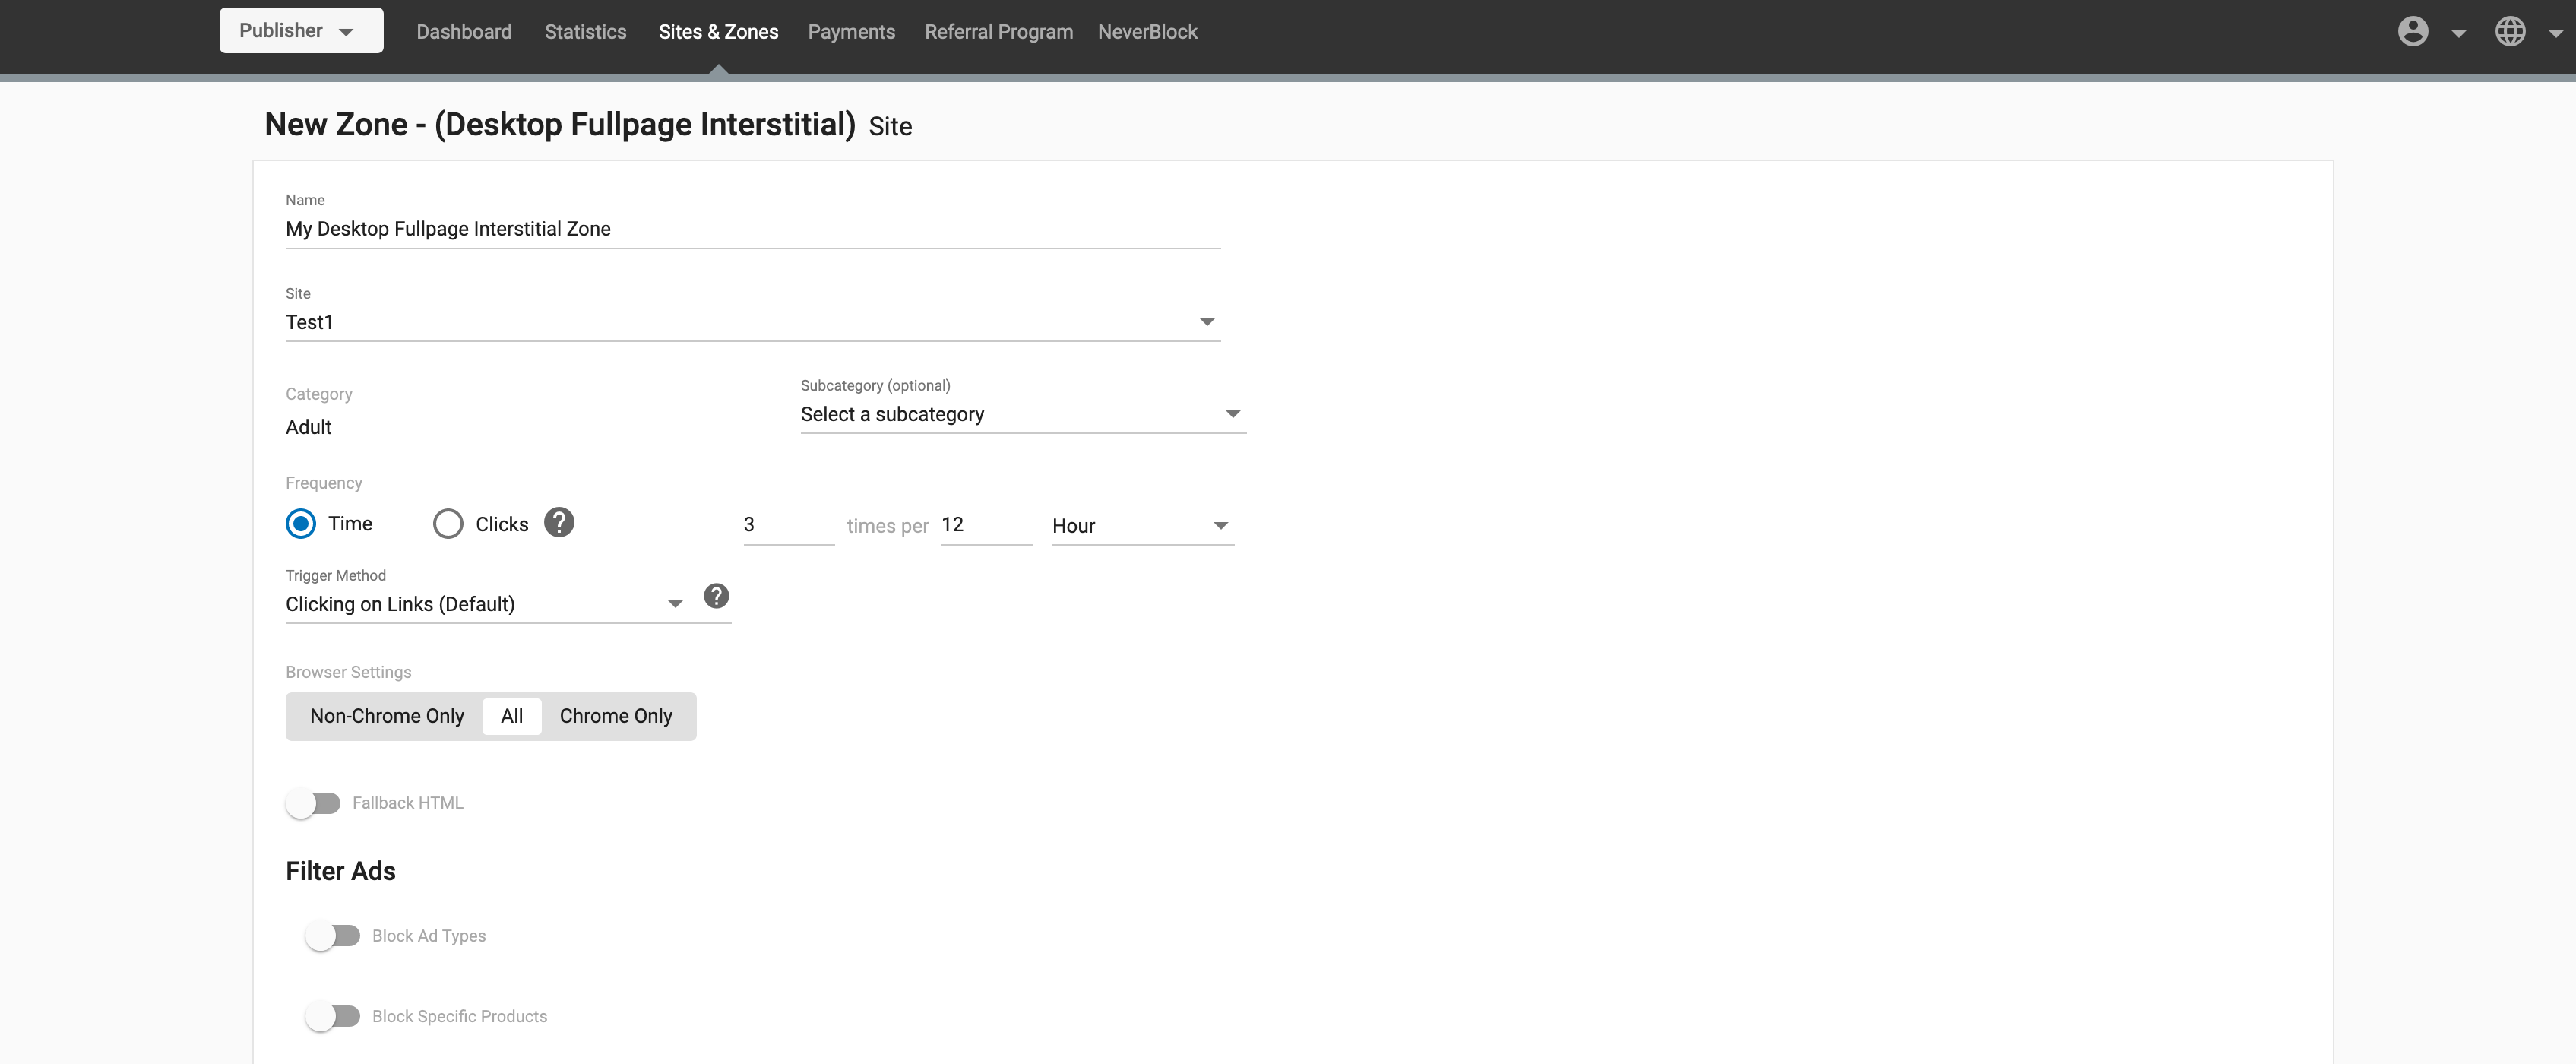Turn on Block Ad Types switch
This screenshot has width=2576, height=1064.
pos(333,936)
